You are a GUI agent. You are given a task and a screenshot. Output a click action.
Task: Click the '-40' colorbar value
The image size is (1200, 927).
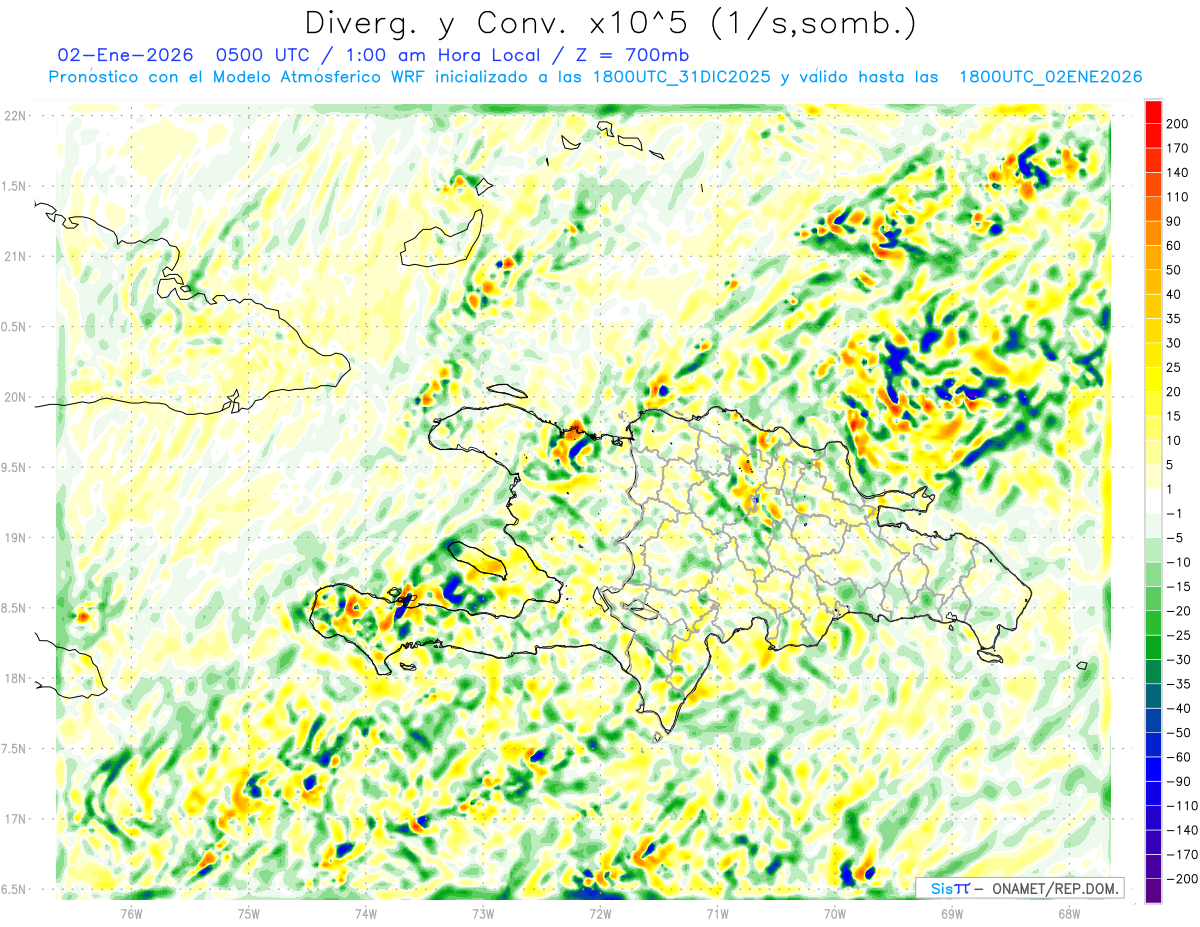(1178, 709)
